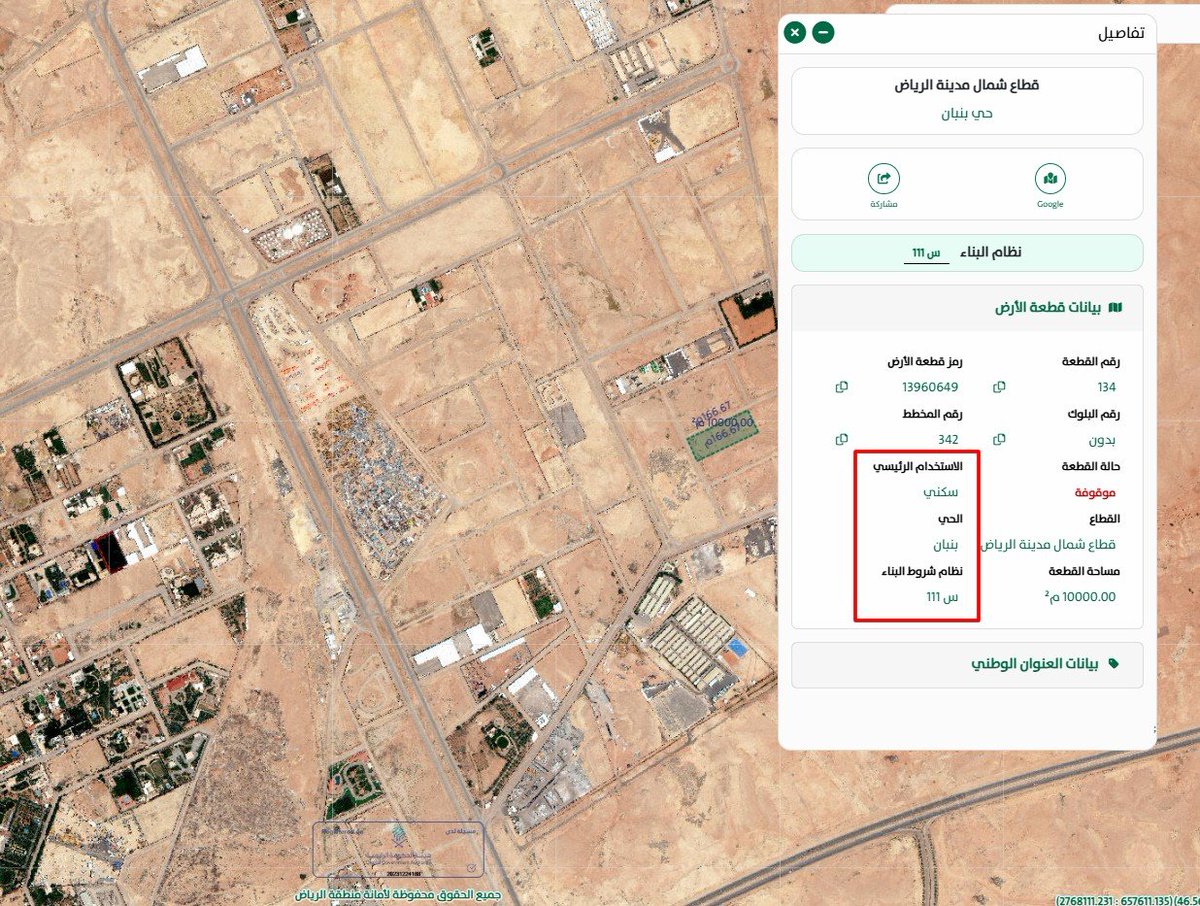The image size is (1200, 906).
Task: Copy plan number 342
Action: tap(841, 439)
